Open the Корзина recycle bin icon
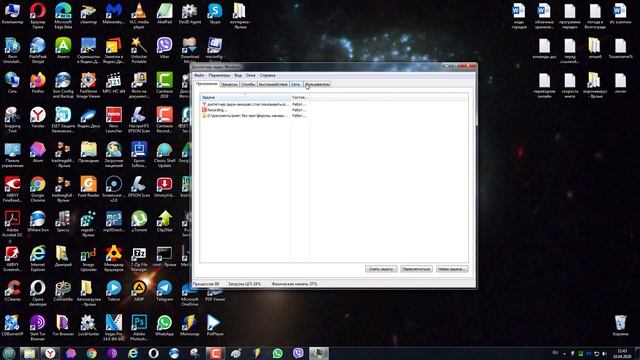Screen dimensions: 640x360 pos(620,325)
